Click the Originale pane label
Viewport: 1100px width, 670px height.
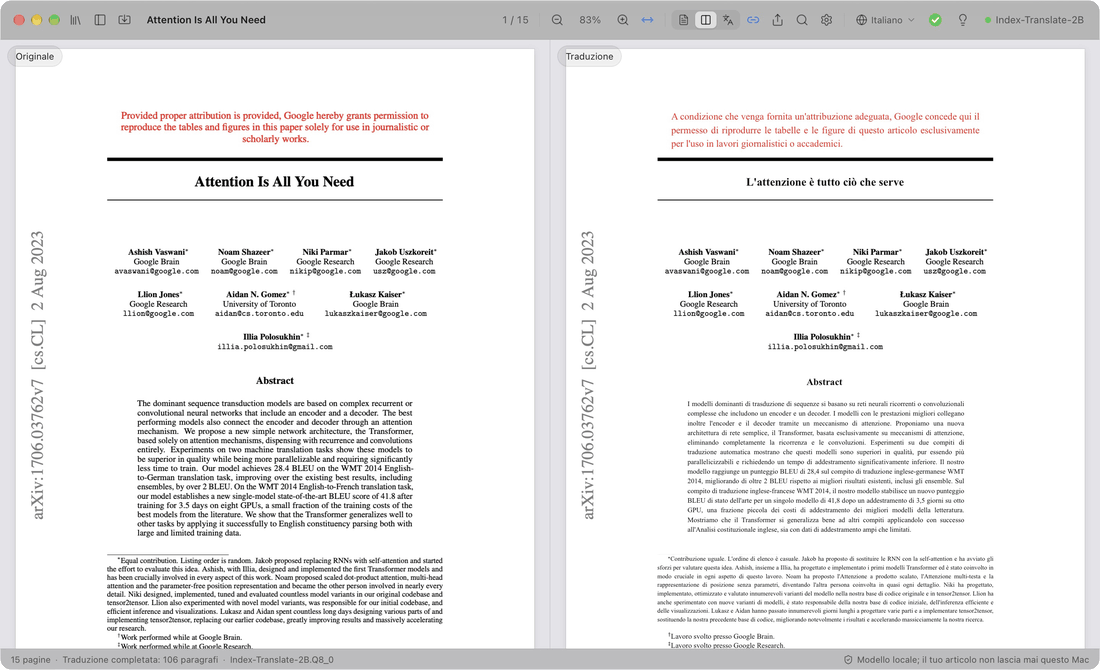coord(35,57)
